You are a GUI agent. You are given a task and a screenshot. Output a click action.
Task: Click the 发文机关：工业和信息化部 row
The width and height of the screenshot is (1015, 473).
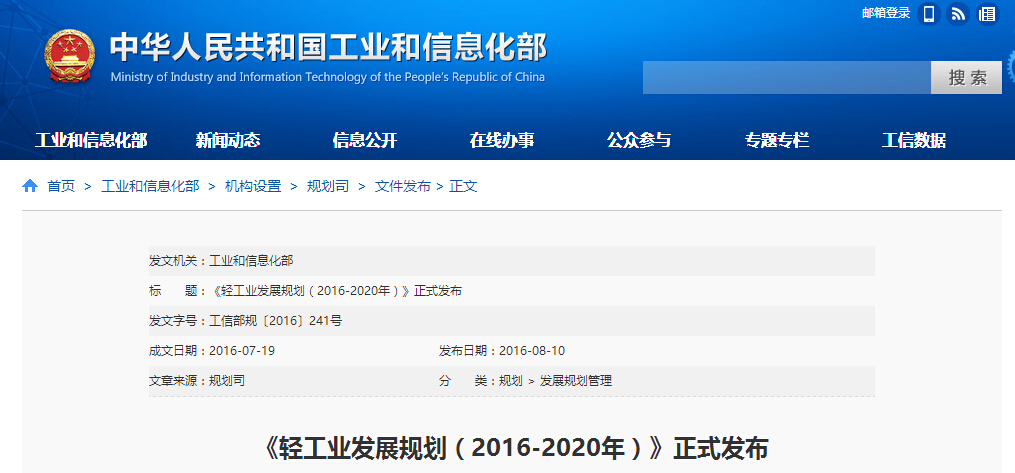pyautogui.click(x=511, y=261)
